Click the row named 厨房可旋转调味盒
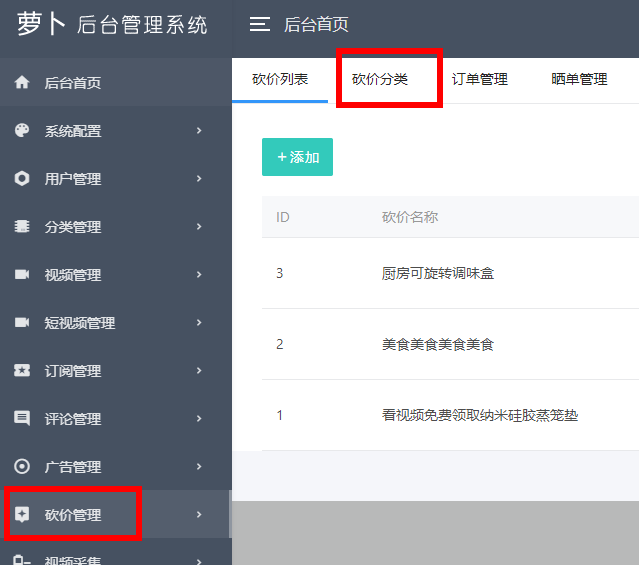The image size is (639, 565). click(450, 273)
